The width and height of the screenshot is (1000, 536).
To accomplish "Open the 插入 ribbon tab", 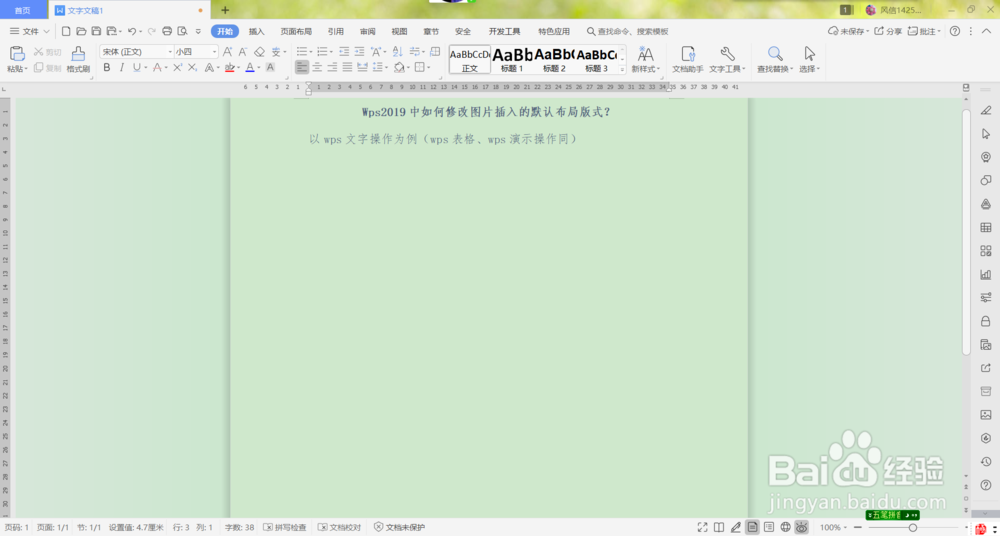I will tap(256, 31).
